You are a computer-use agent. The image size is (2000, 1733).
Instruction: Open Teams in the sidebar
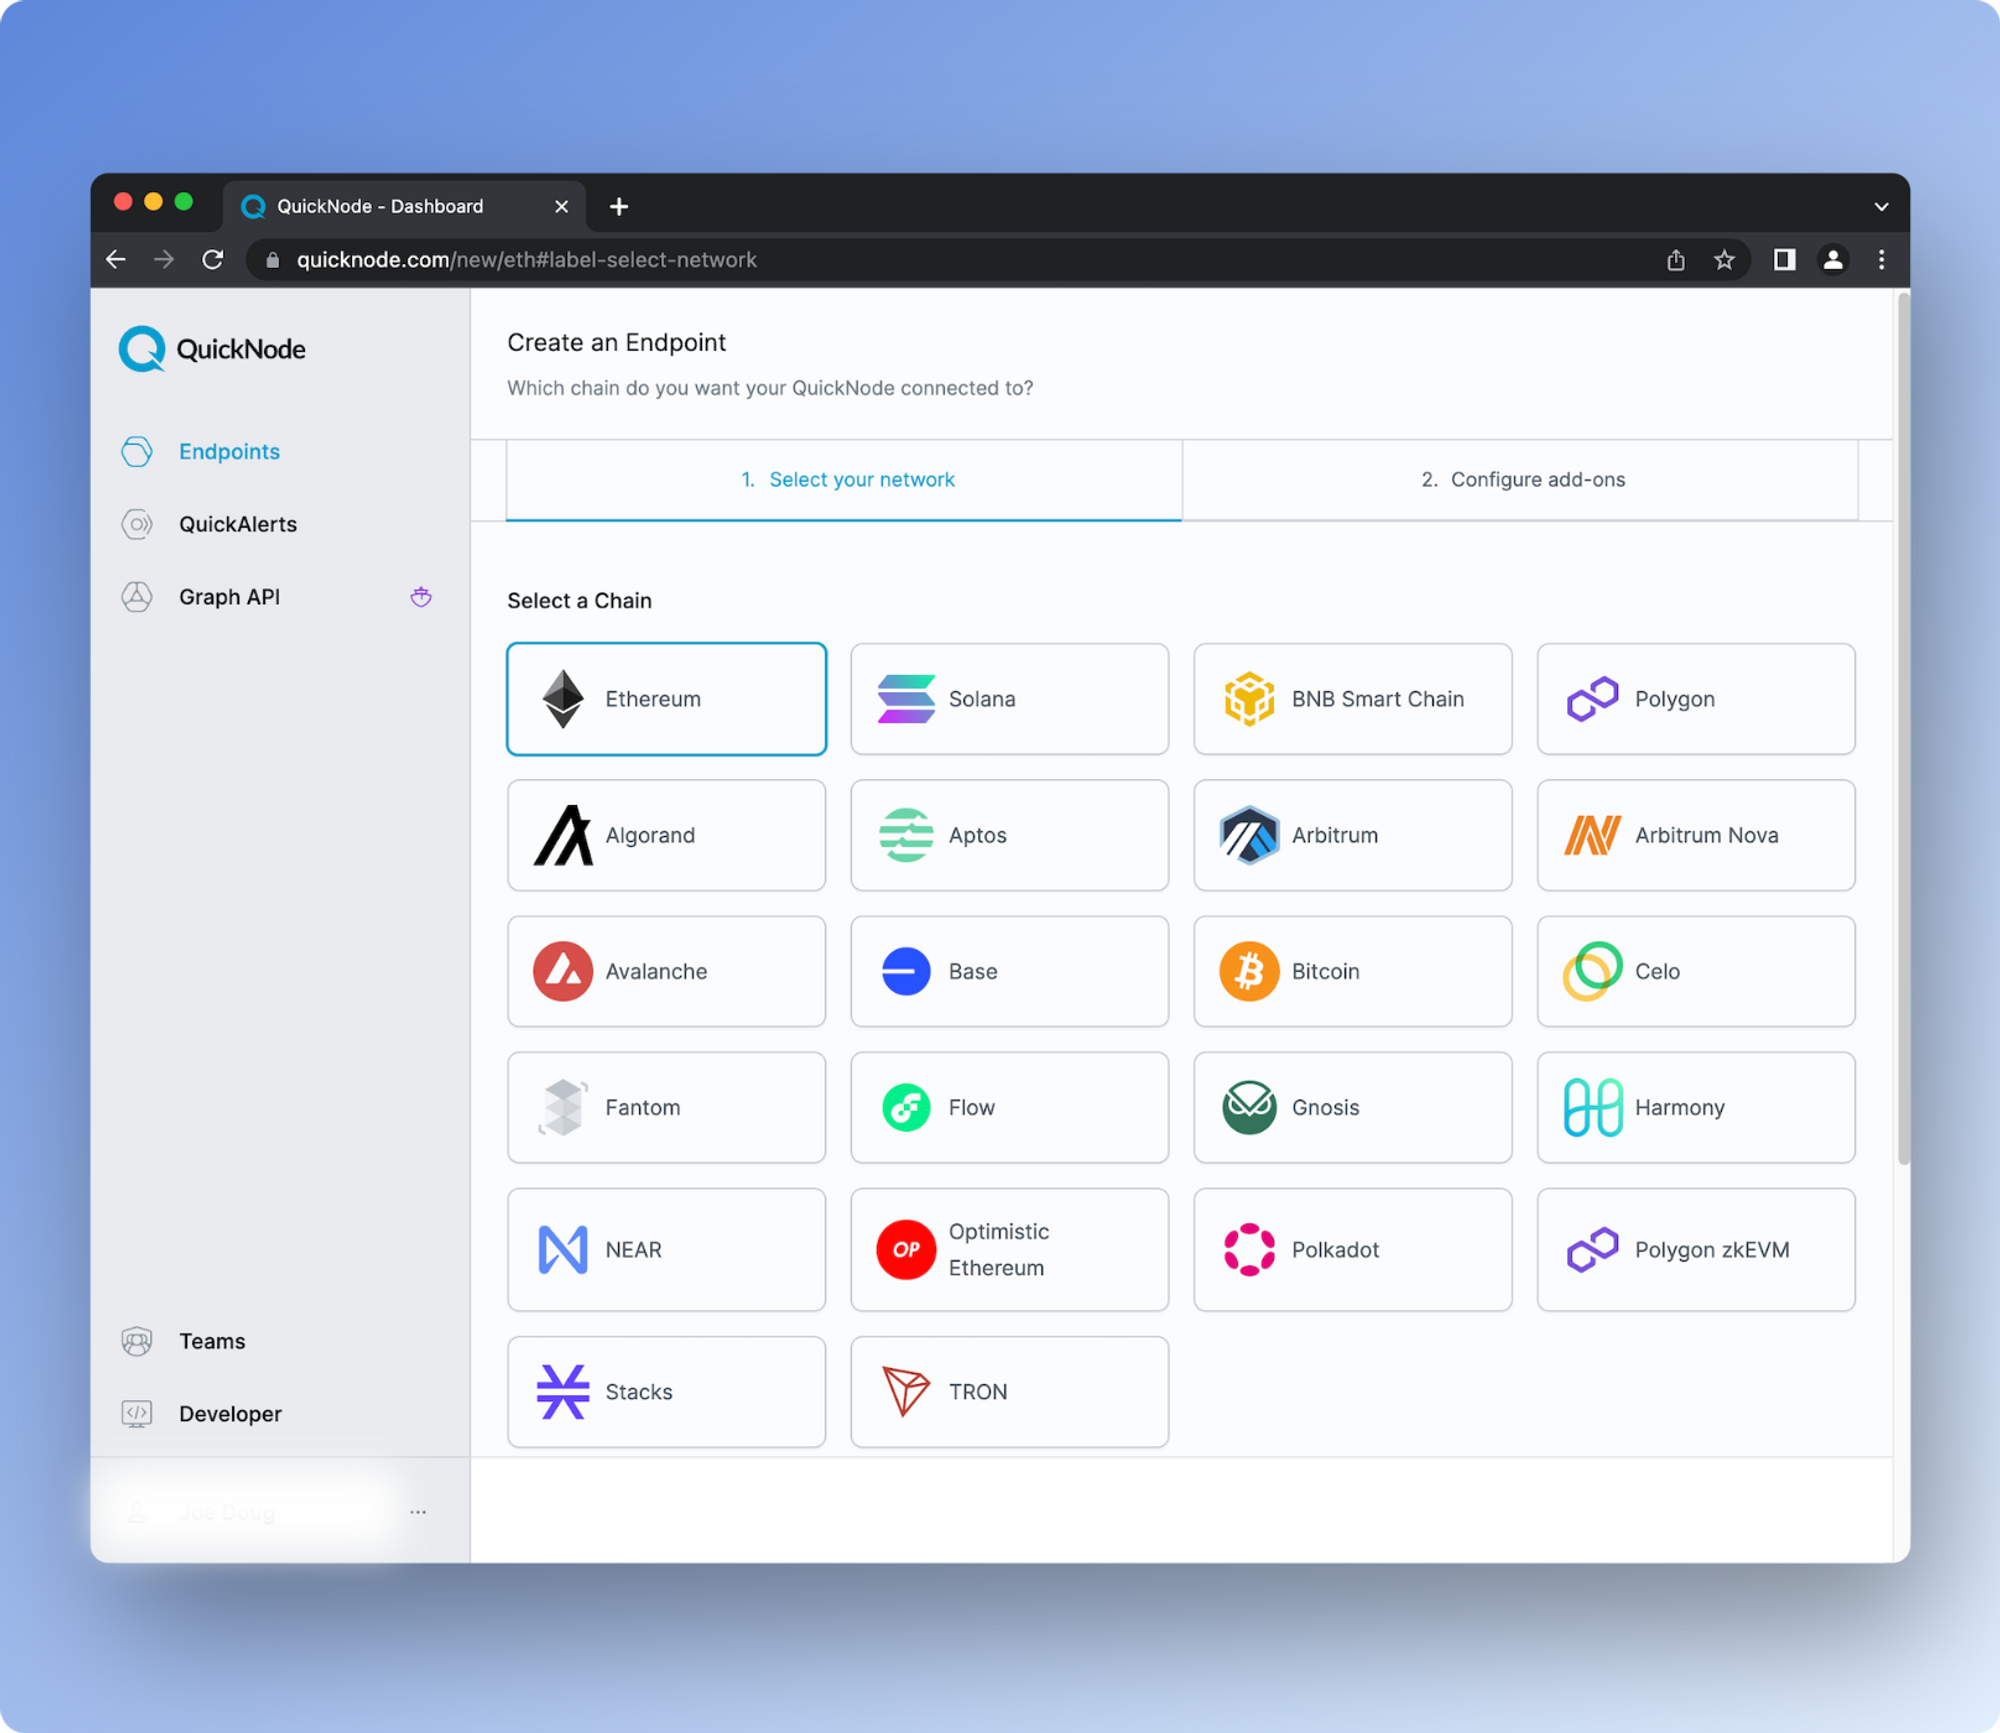click(x=212, y=1341)
